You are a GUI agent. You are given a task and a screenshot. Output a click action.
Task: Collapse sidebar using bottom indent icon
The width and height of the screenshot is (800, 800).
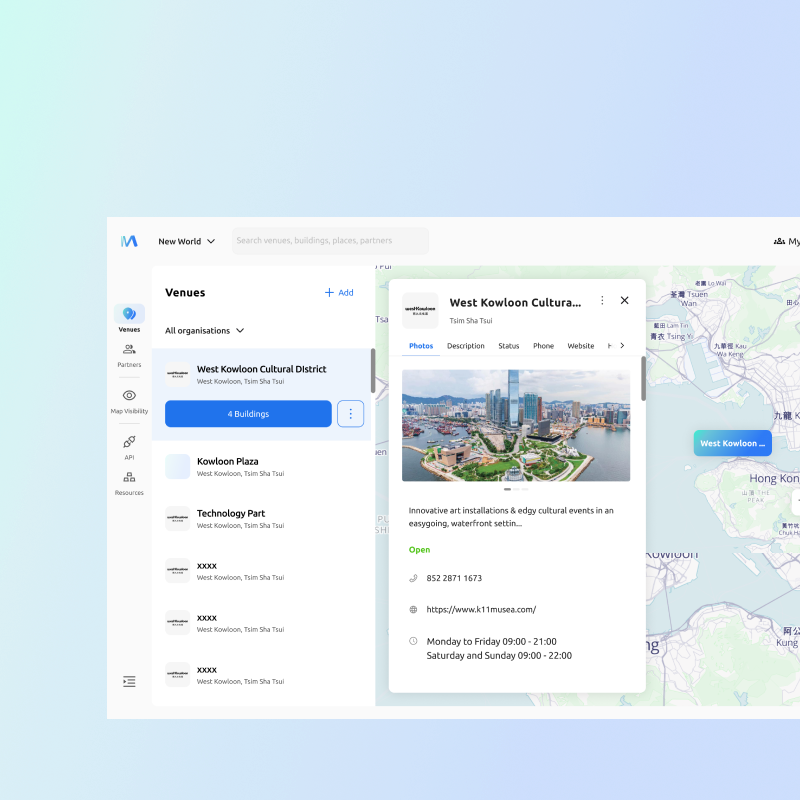(129, 681)
